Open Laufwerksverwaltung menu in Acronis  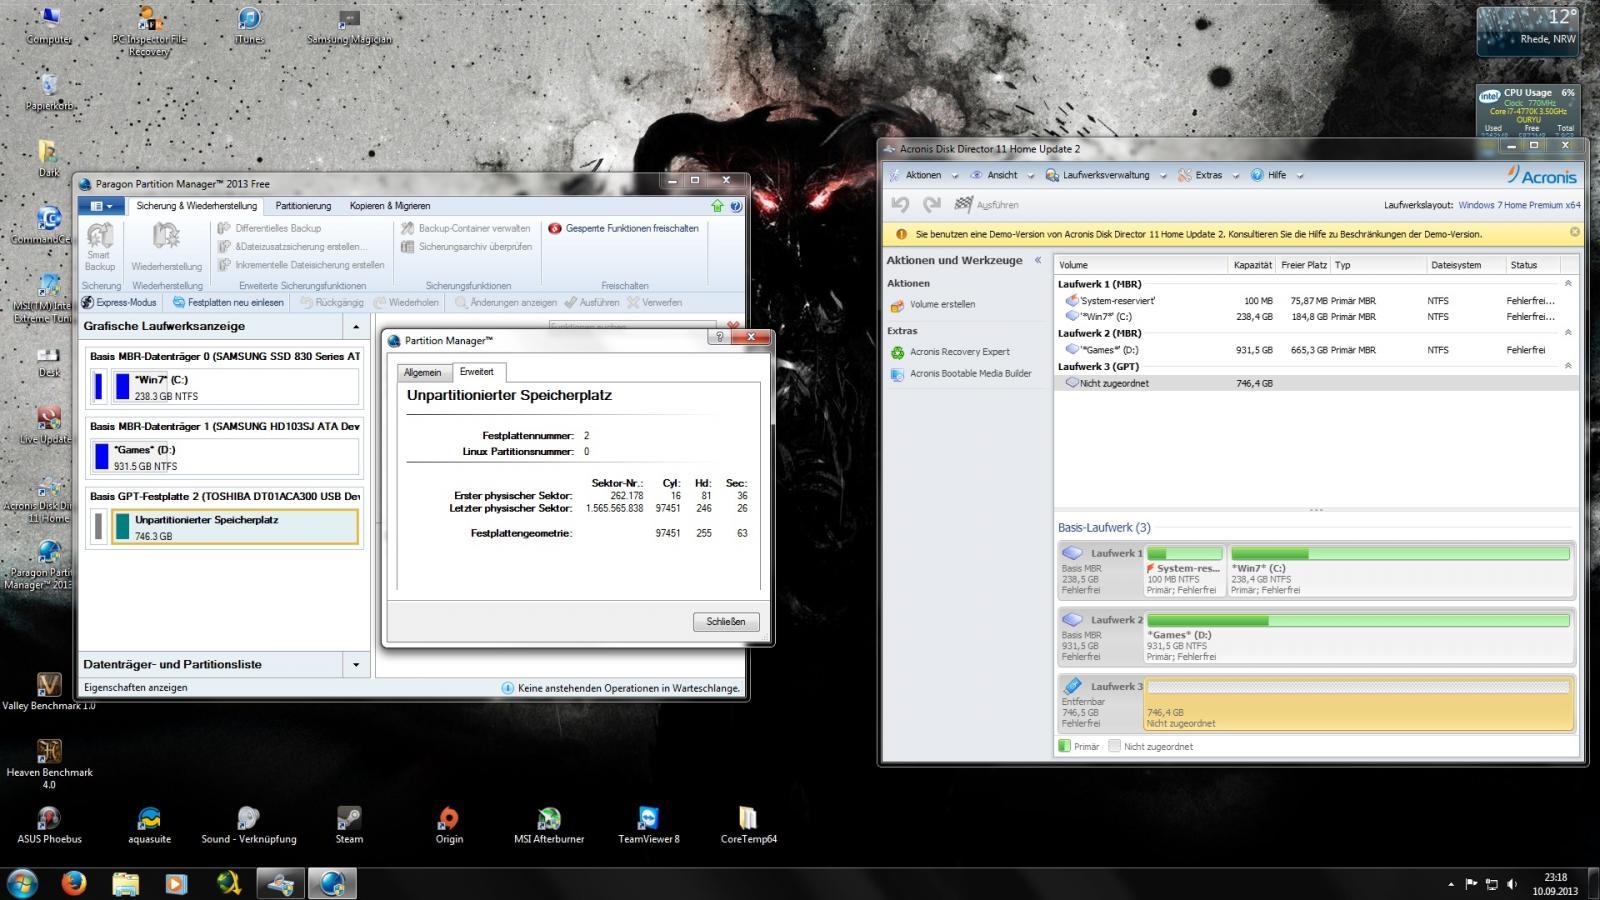tap(1106, 175)
